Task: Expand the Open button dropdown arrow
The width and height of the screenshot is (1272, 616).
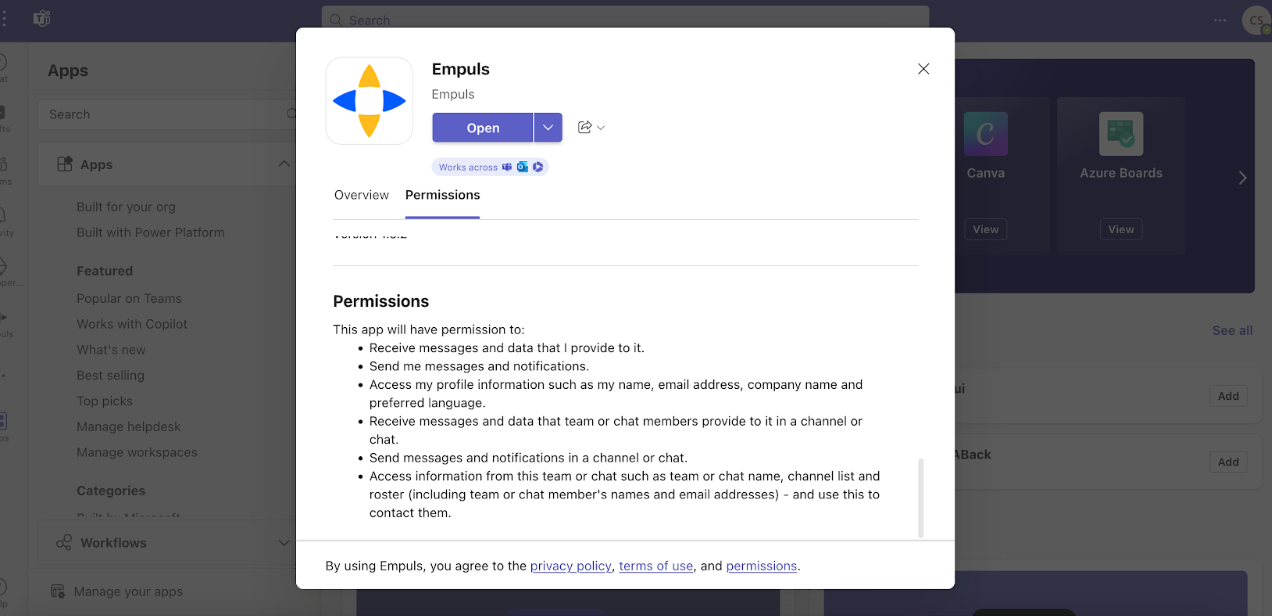Action: click(x=548, y=127)
